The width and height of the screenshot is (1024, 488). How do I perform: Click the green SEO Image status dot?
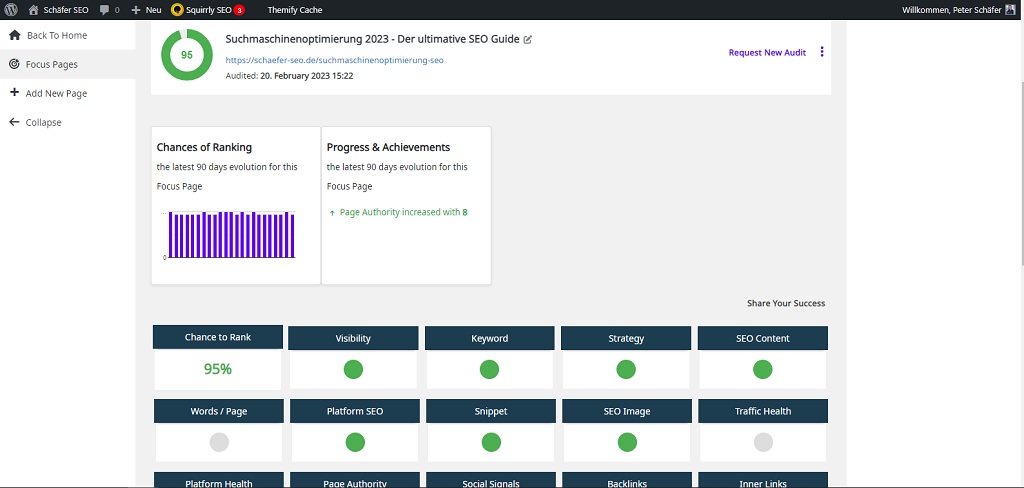coord(627,442)
